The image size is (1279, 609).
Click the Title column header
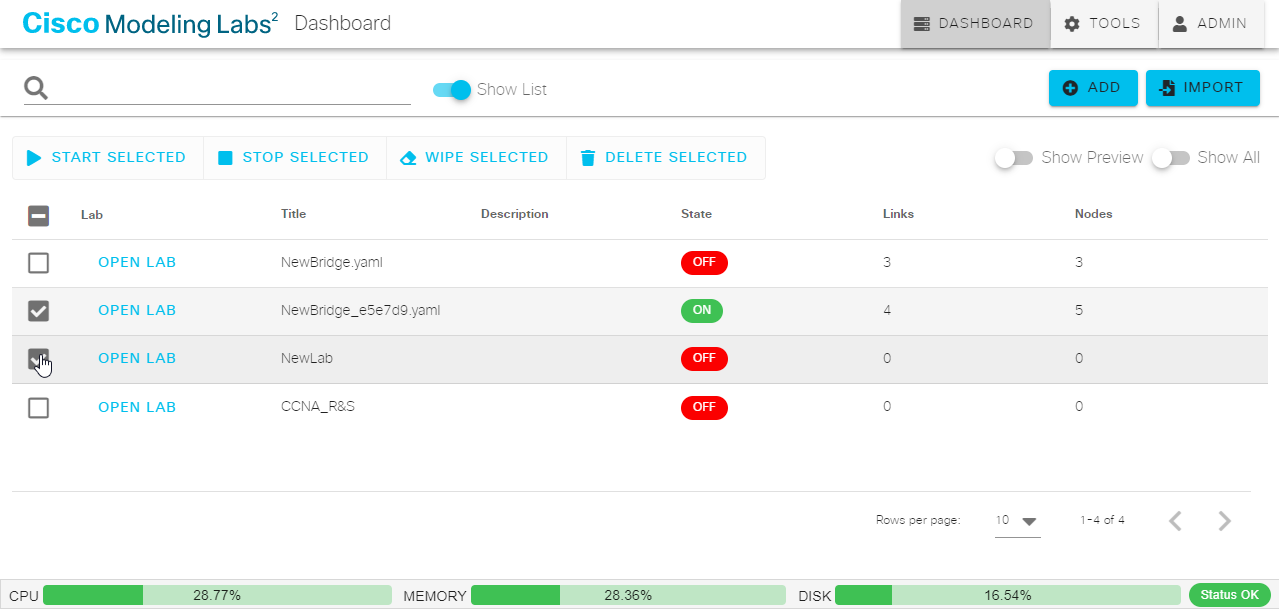pos(294,214)
